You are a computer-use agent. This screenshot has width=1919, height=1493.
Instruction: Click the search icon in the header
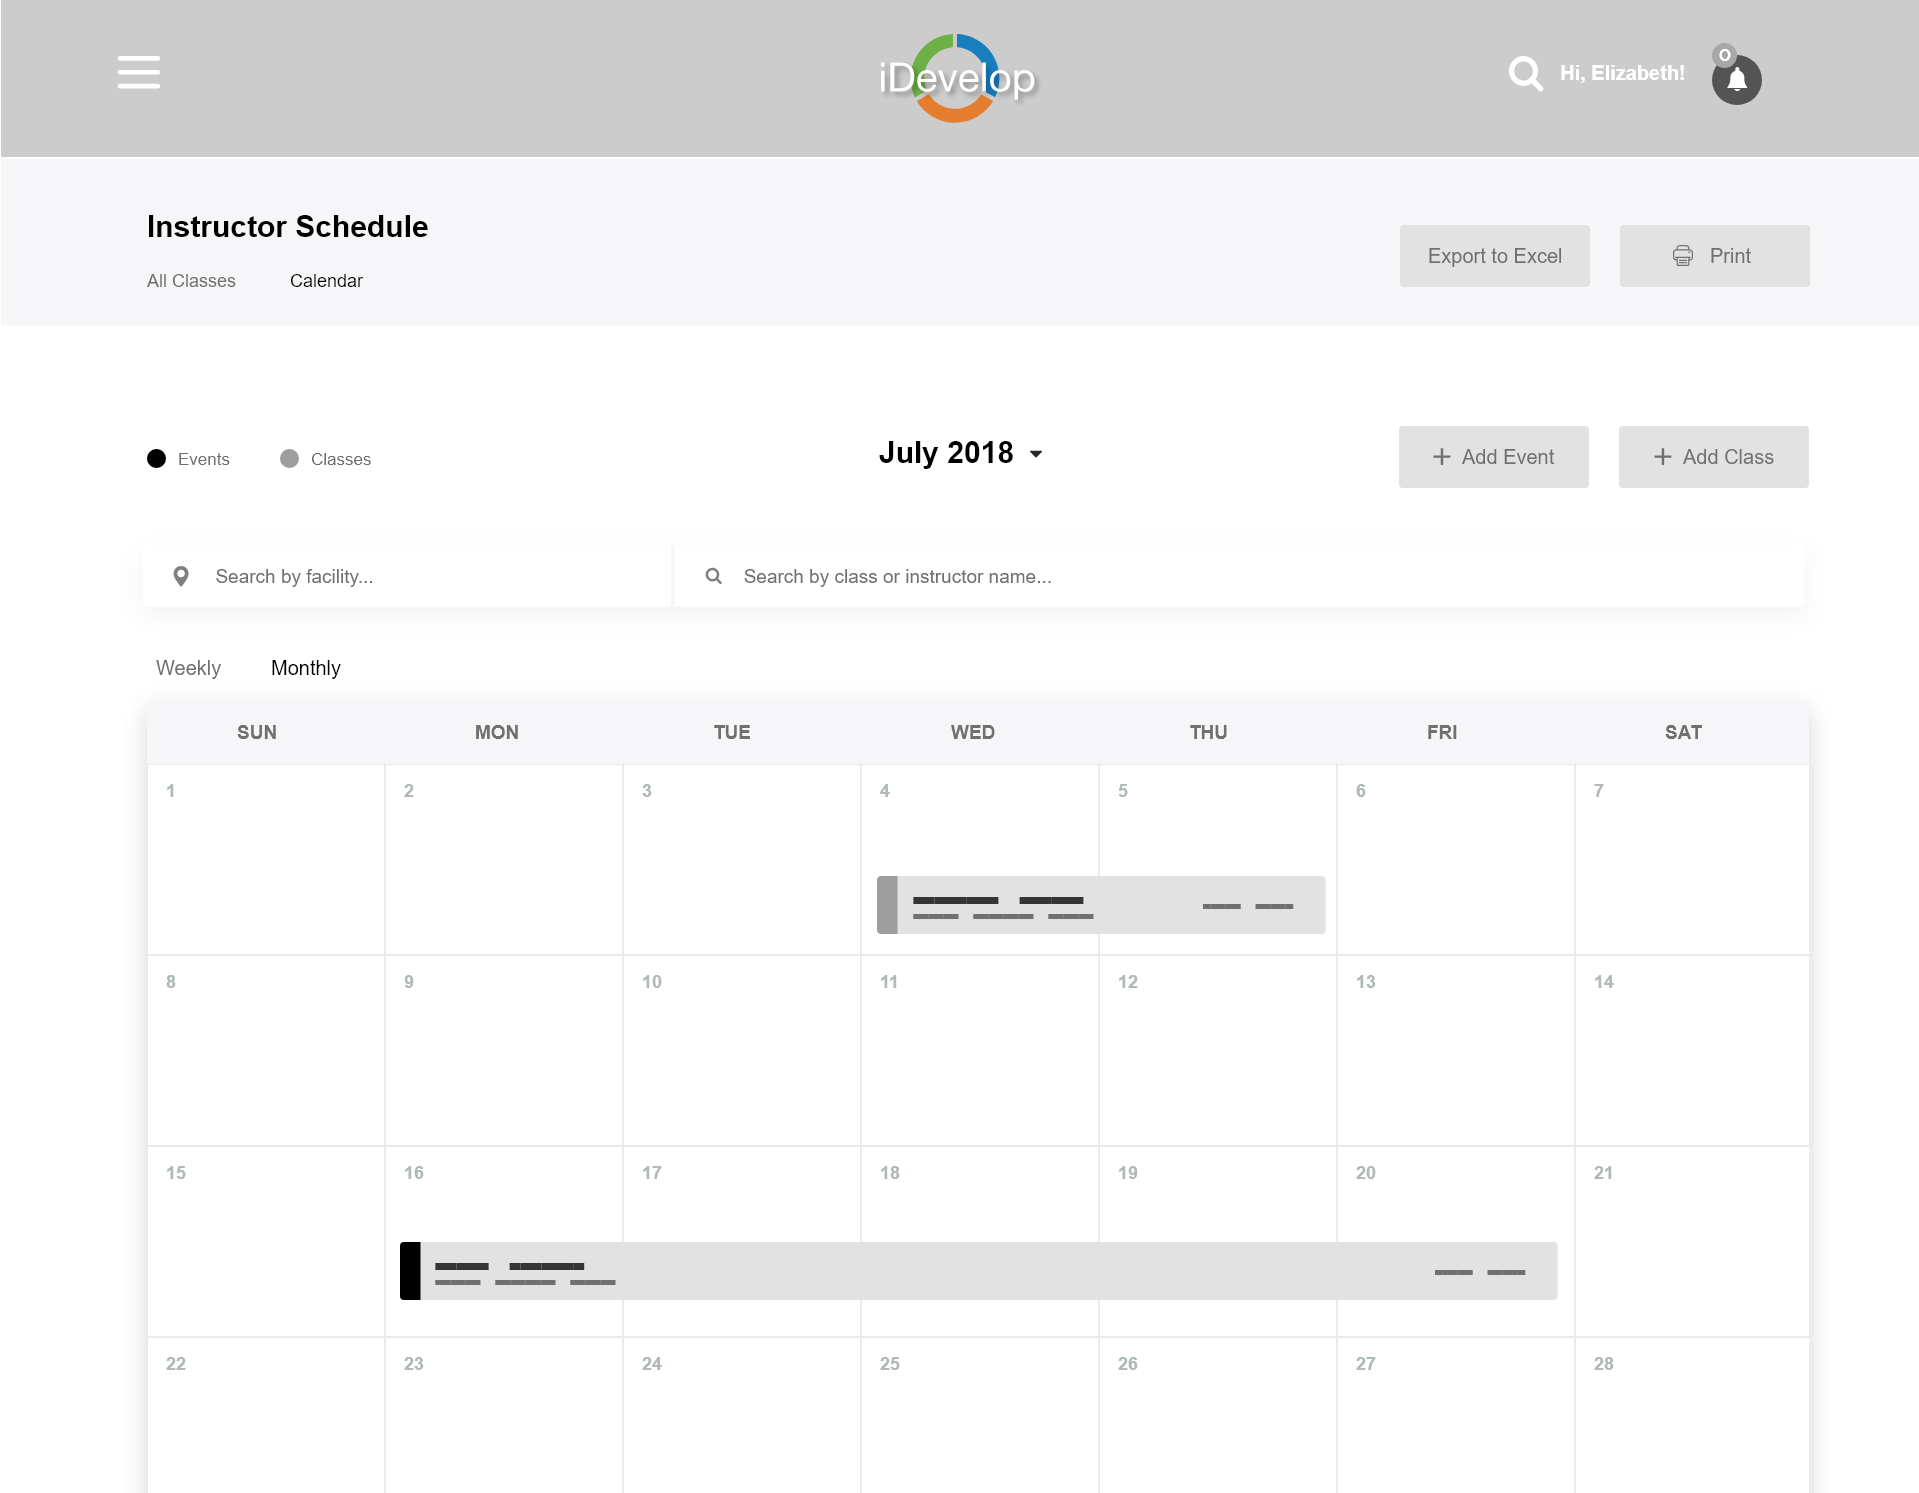pos(1524,73)
